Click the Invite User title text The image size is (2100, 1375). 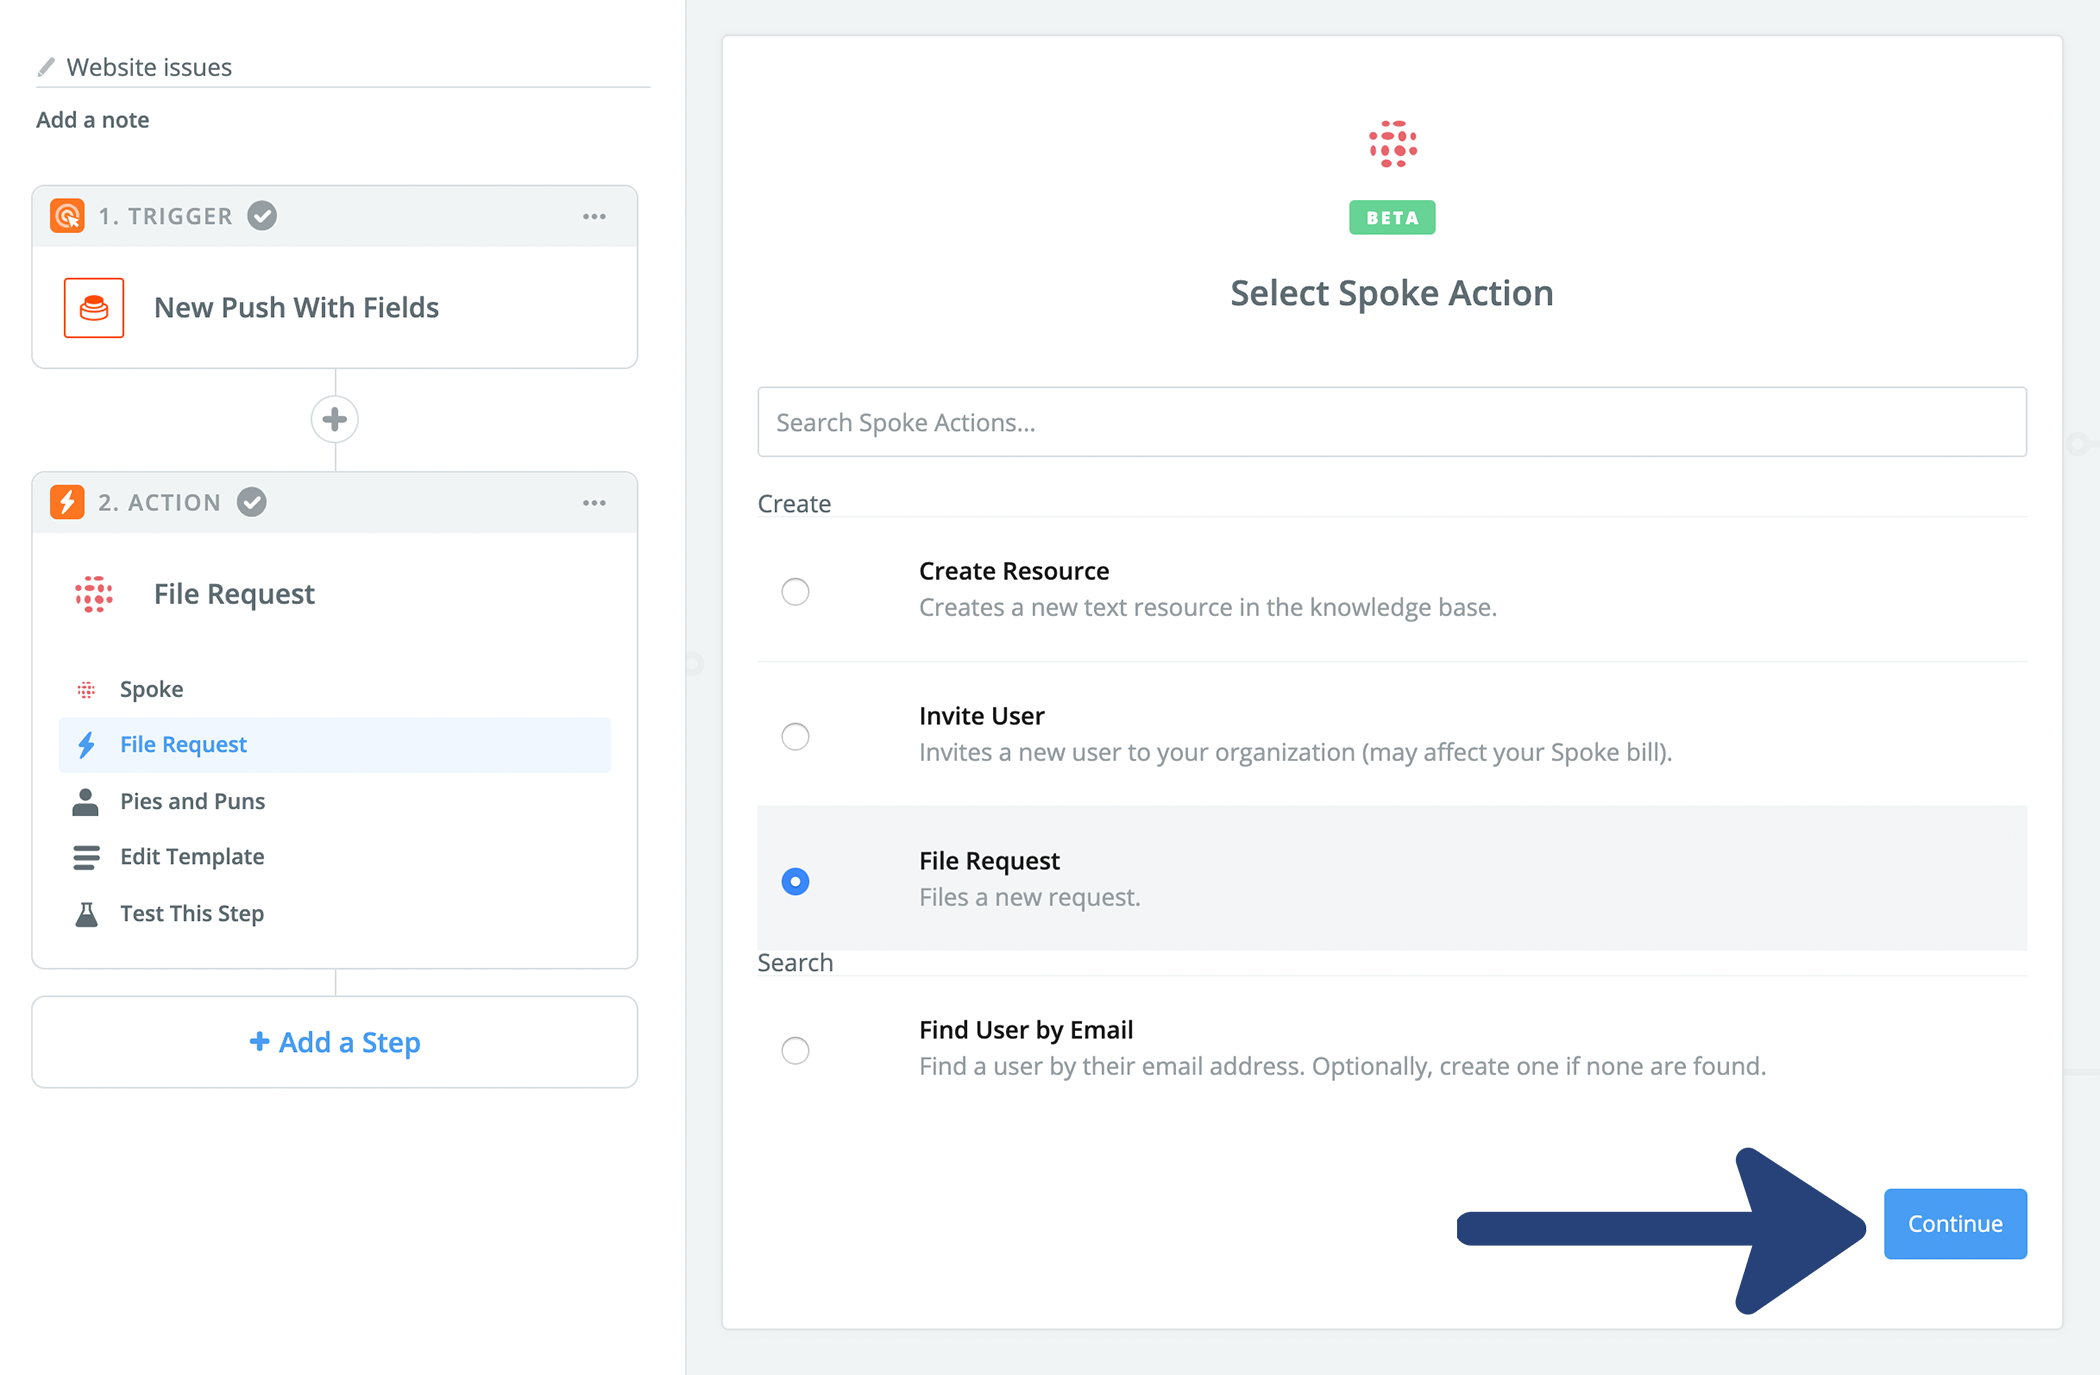click(x=982, y=716)
